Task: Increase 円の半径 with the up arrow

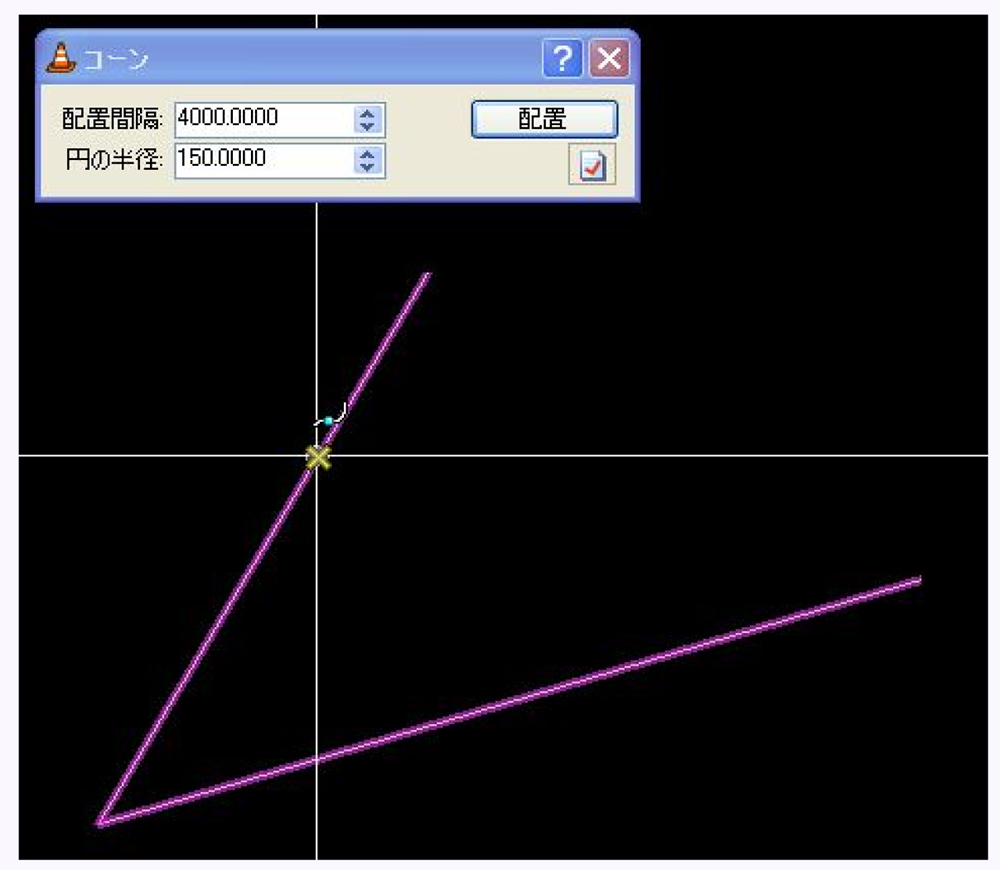Action: click(x=367, y=154)
